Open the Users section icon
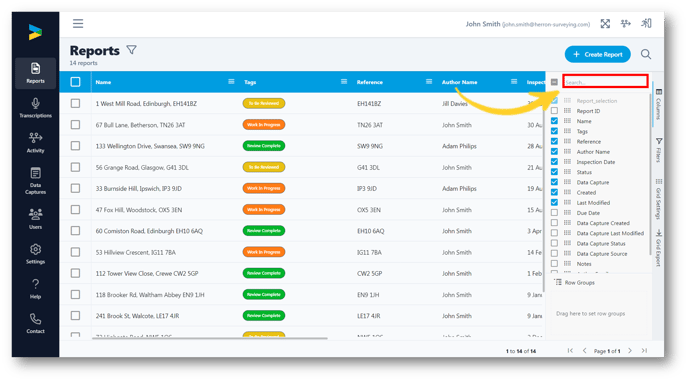The width and height of the screenshot is (688, 381). click(x=36, y=214)
